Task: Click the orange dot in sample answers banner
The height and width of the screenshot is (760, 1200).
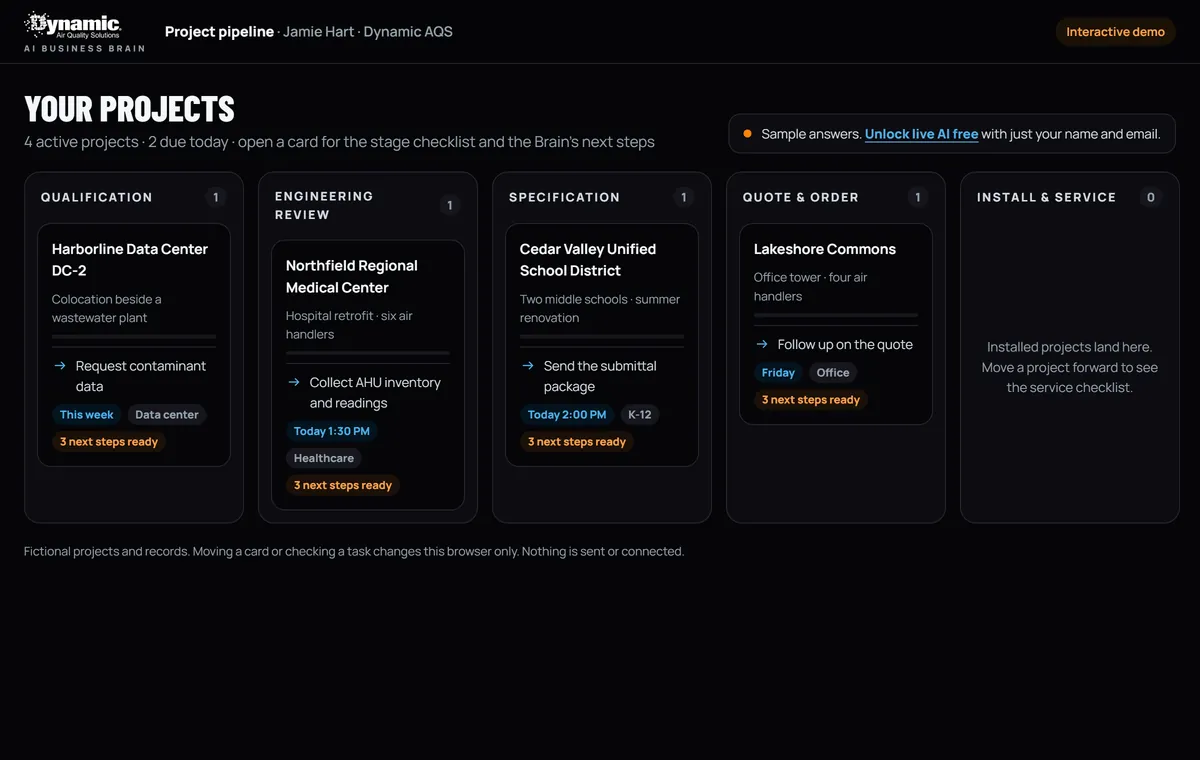Action: coord(747,133)
